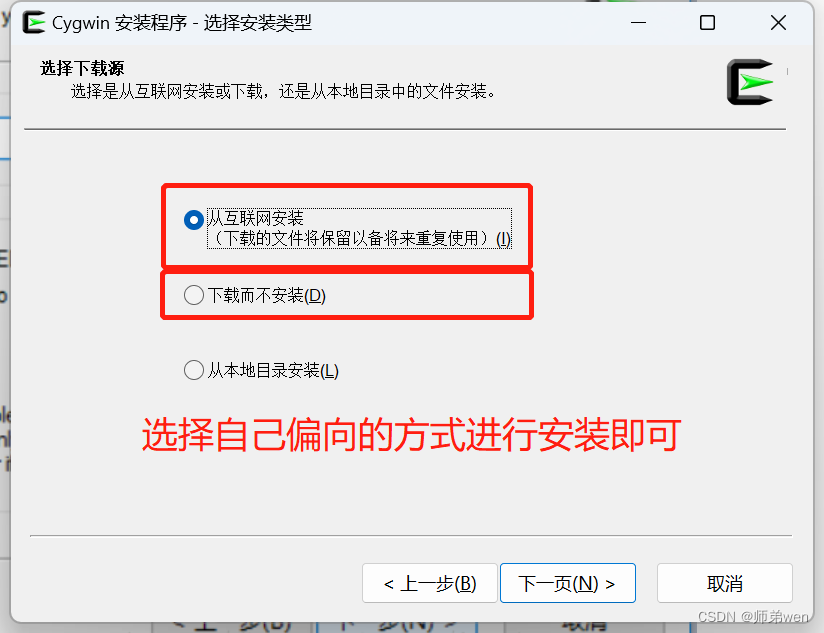
Task: Continue with the 下一页(N) button
Action: pyautogui.click(x=568, y=583)
